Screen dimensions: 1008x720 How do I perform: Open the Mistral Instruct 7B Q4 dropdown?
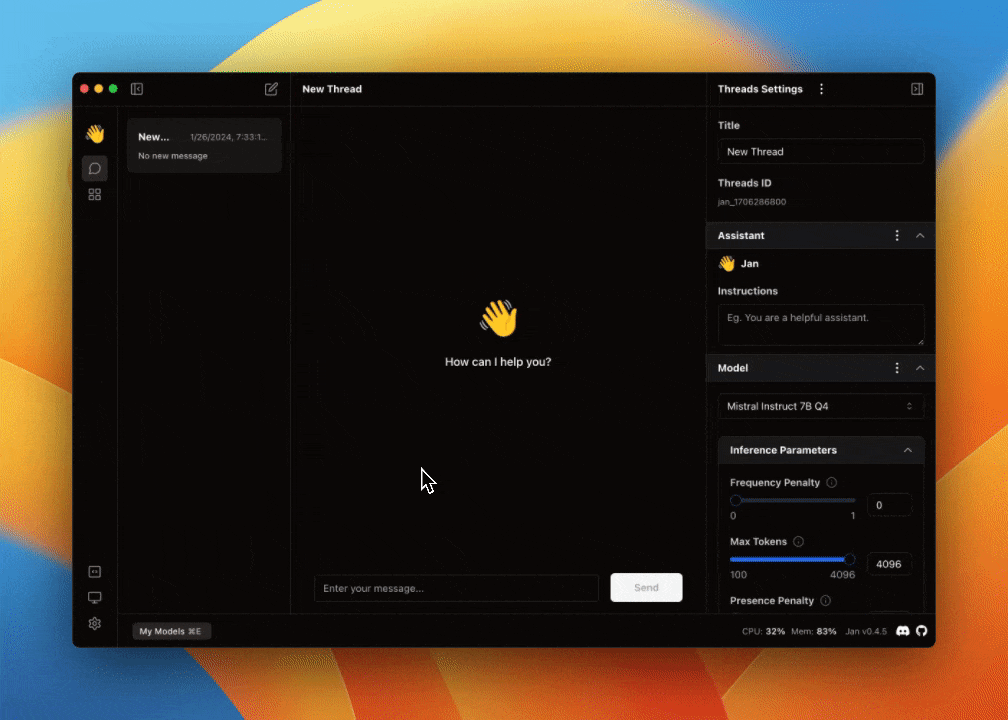[820, 407]
